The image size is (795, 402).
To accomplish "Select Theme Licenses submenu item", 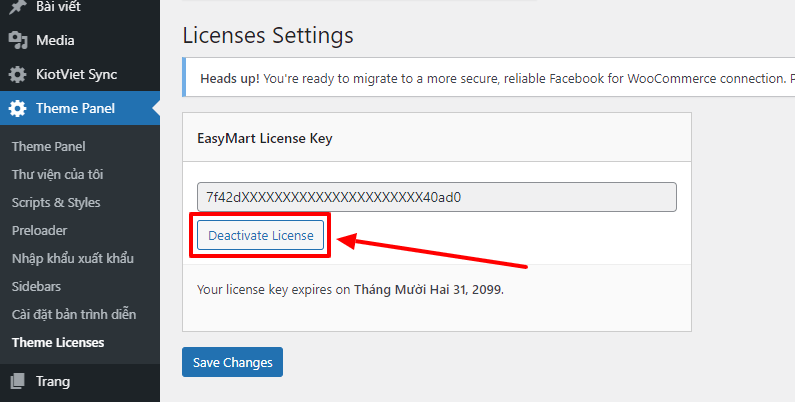I will (58, 342).
